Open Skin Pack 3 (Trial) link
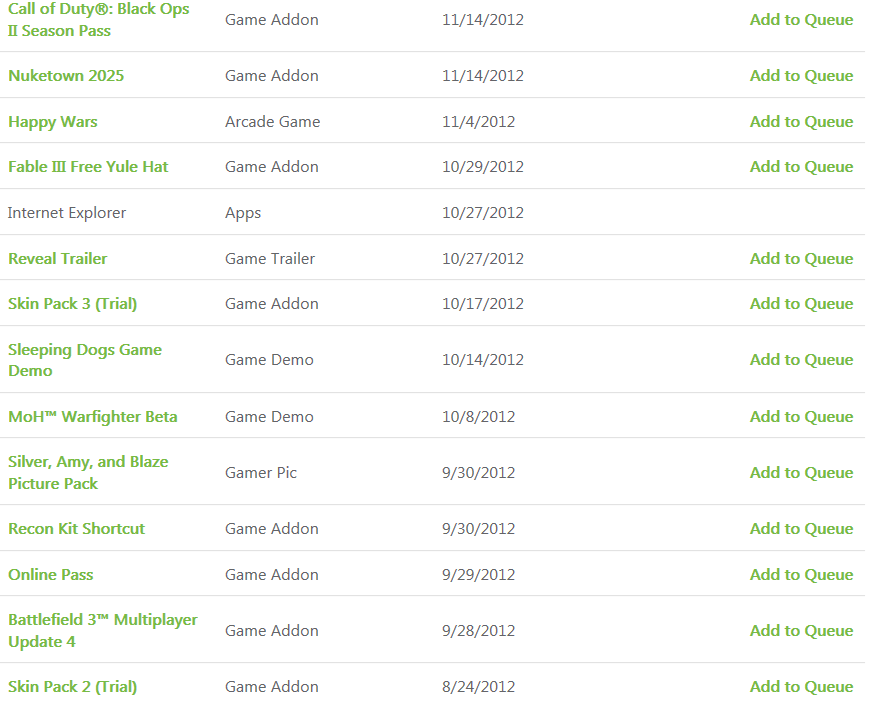The image size is (871, 708). tap(73, 304)
